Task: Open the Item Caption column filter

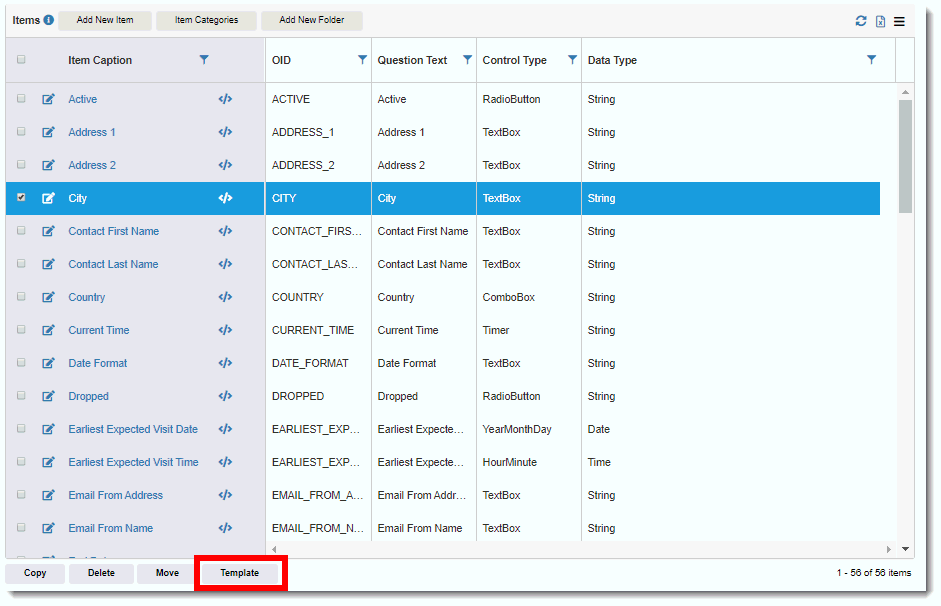Action: pyautogui.click(x=204, y=59)
